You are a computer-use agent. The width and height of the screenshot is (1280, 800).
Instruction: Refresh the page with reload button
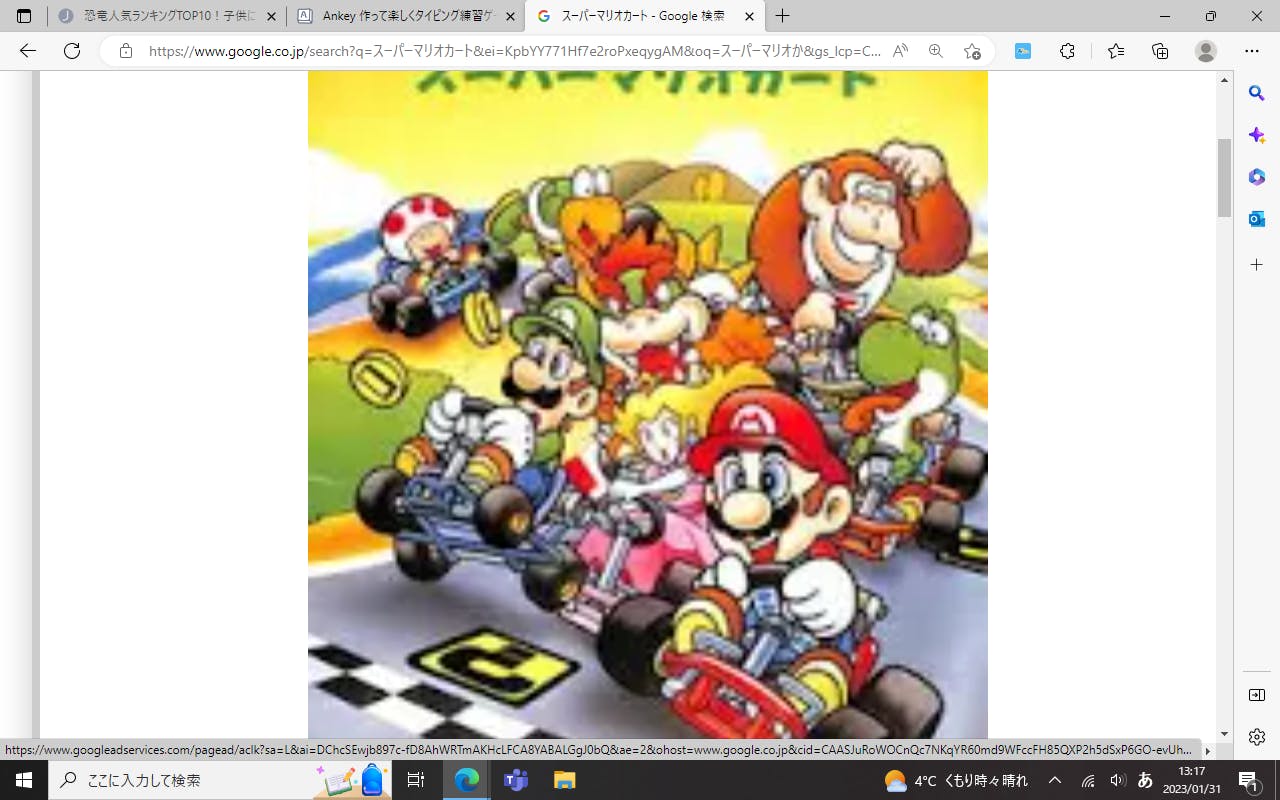[x=72, y=51]
